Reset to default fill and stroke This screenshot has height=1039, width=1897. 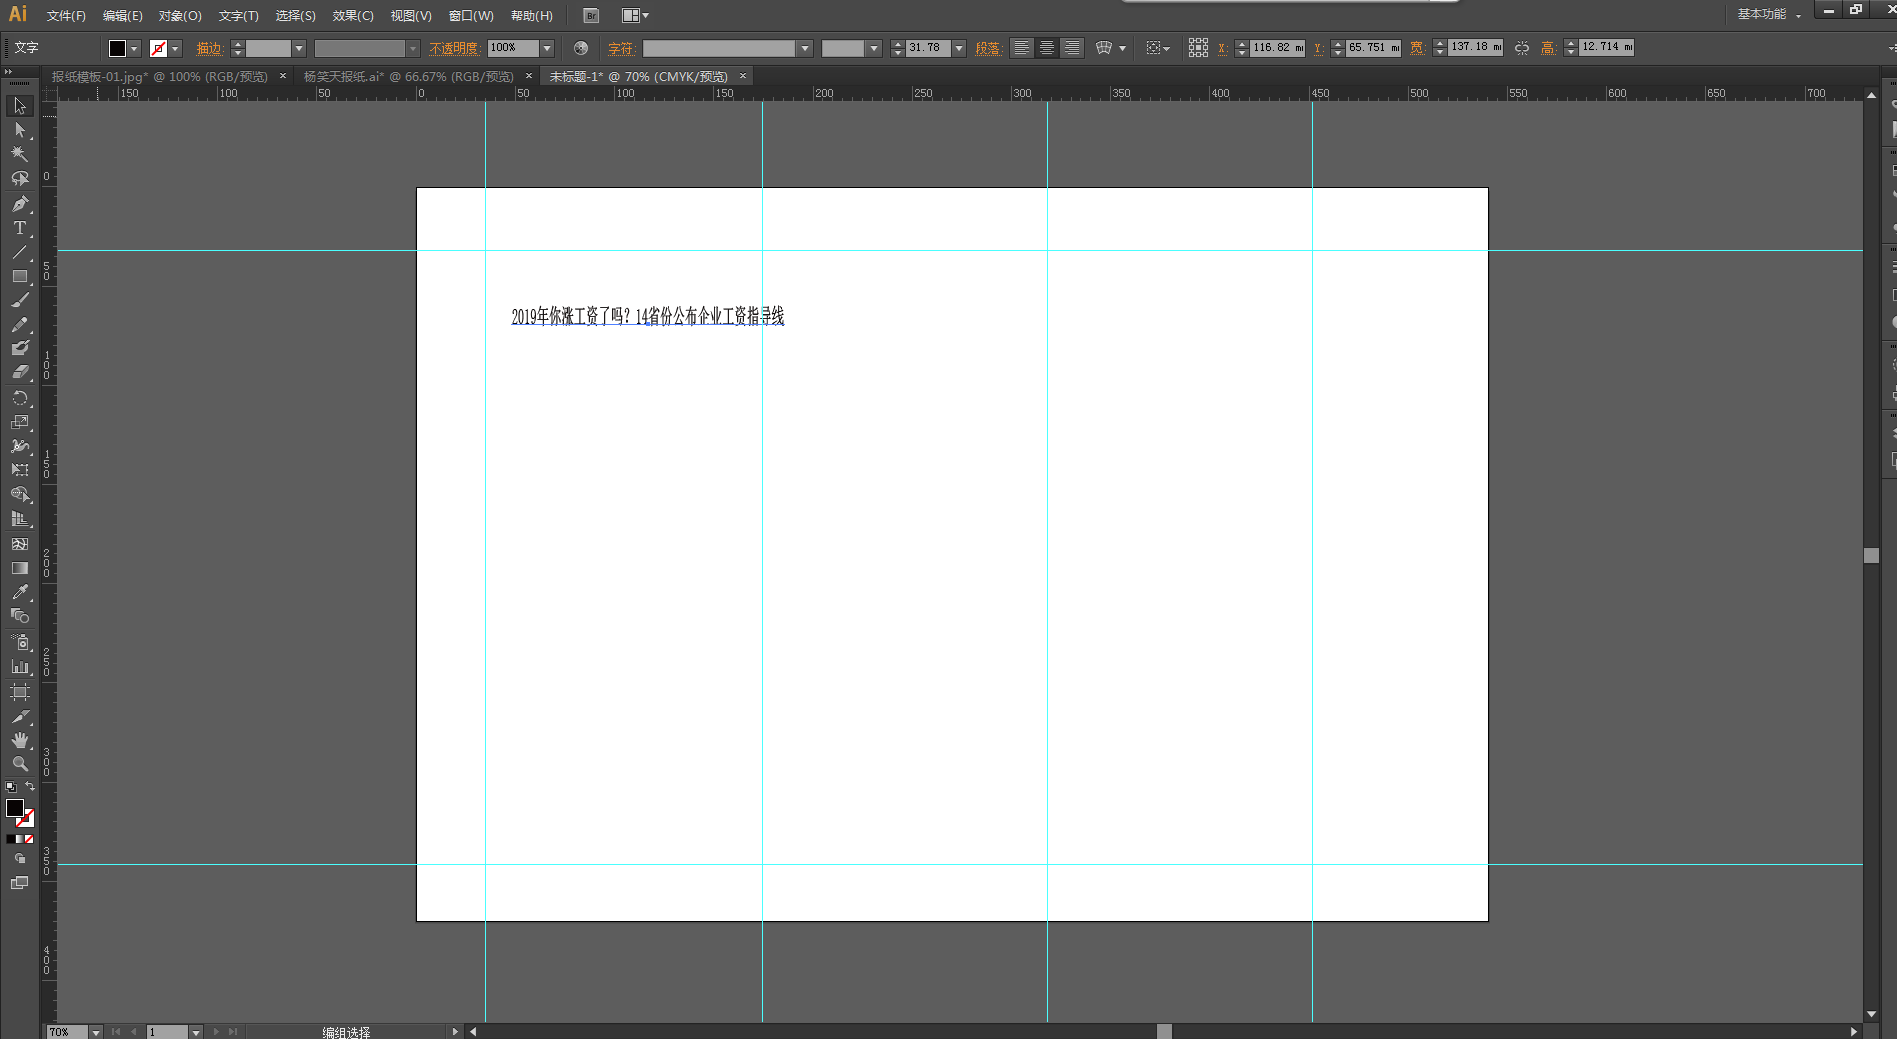[x=11, y=787]
